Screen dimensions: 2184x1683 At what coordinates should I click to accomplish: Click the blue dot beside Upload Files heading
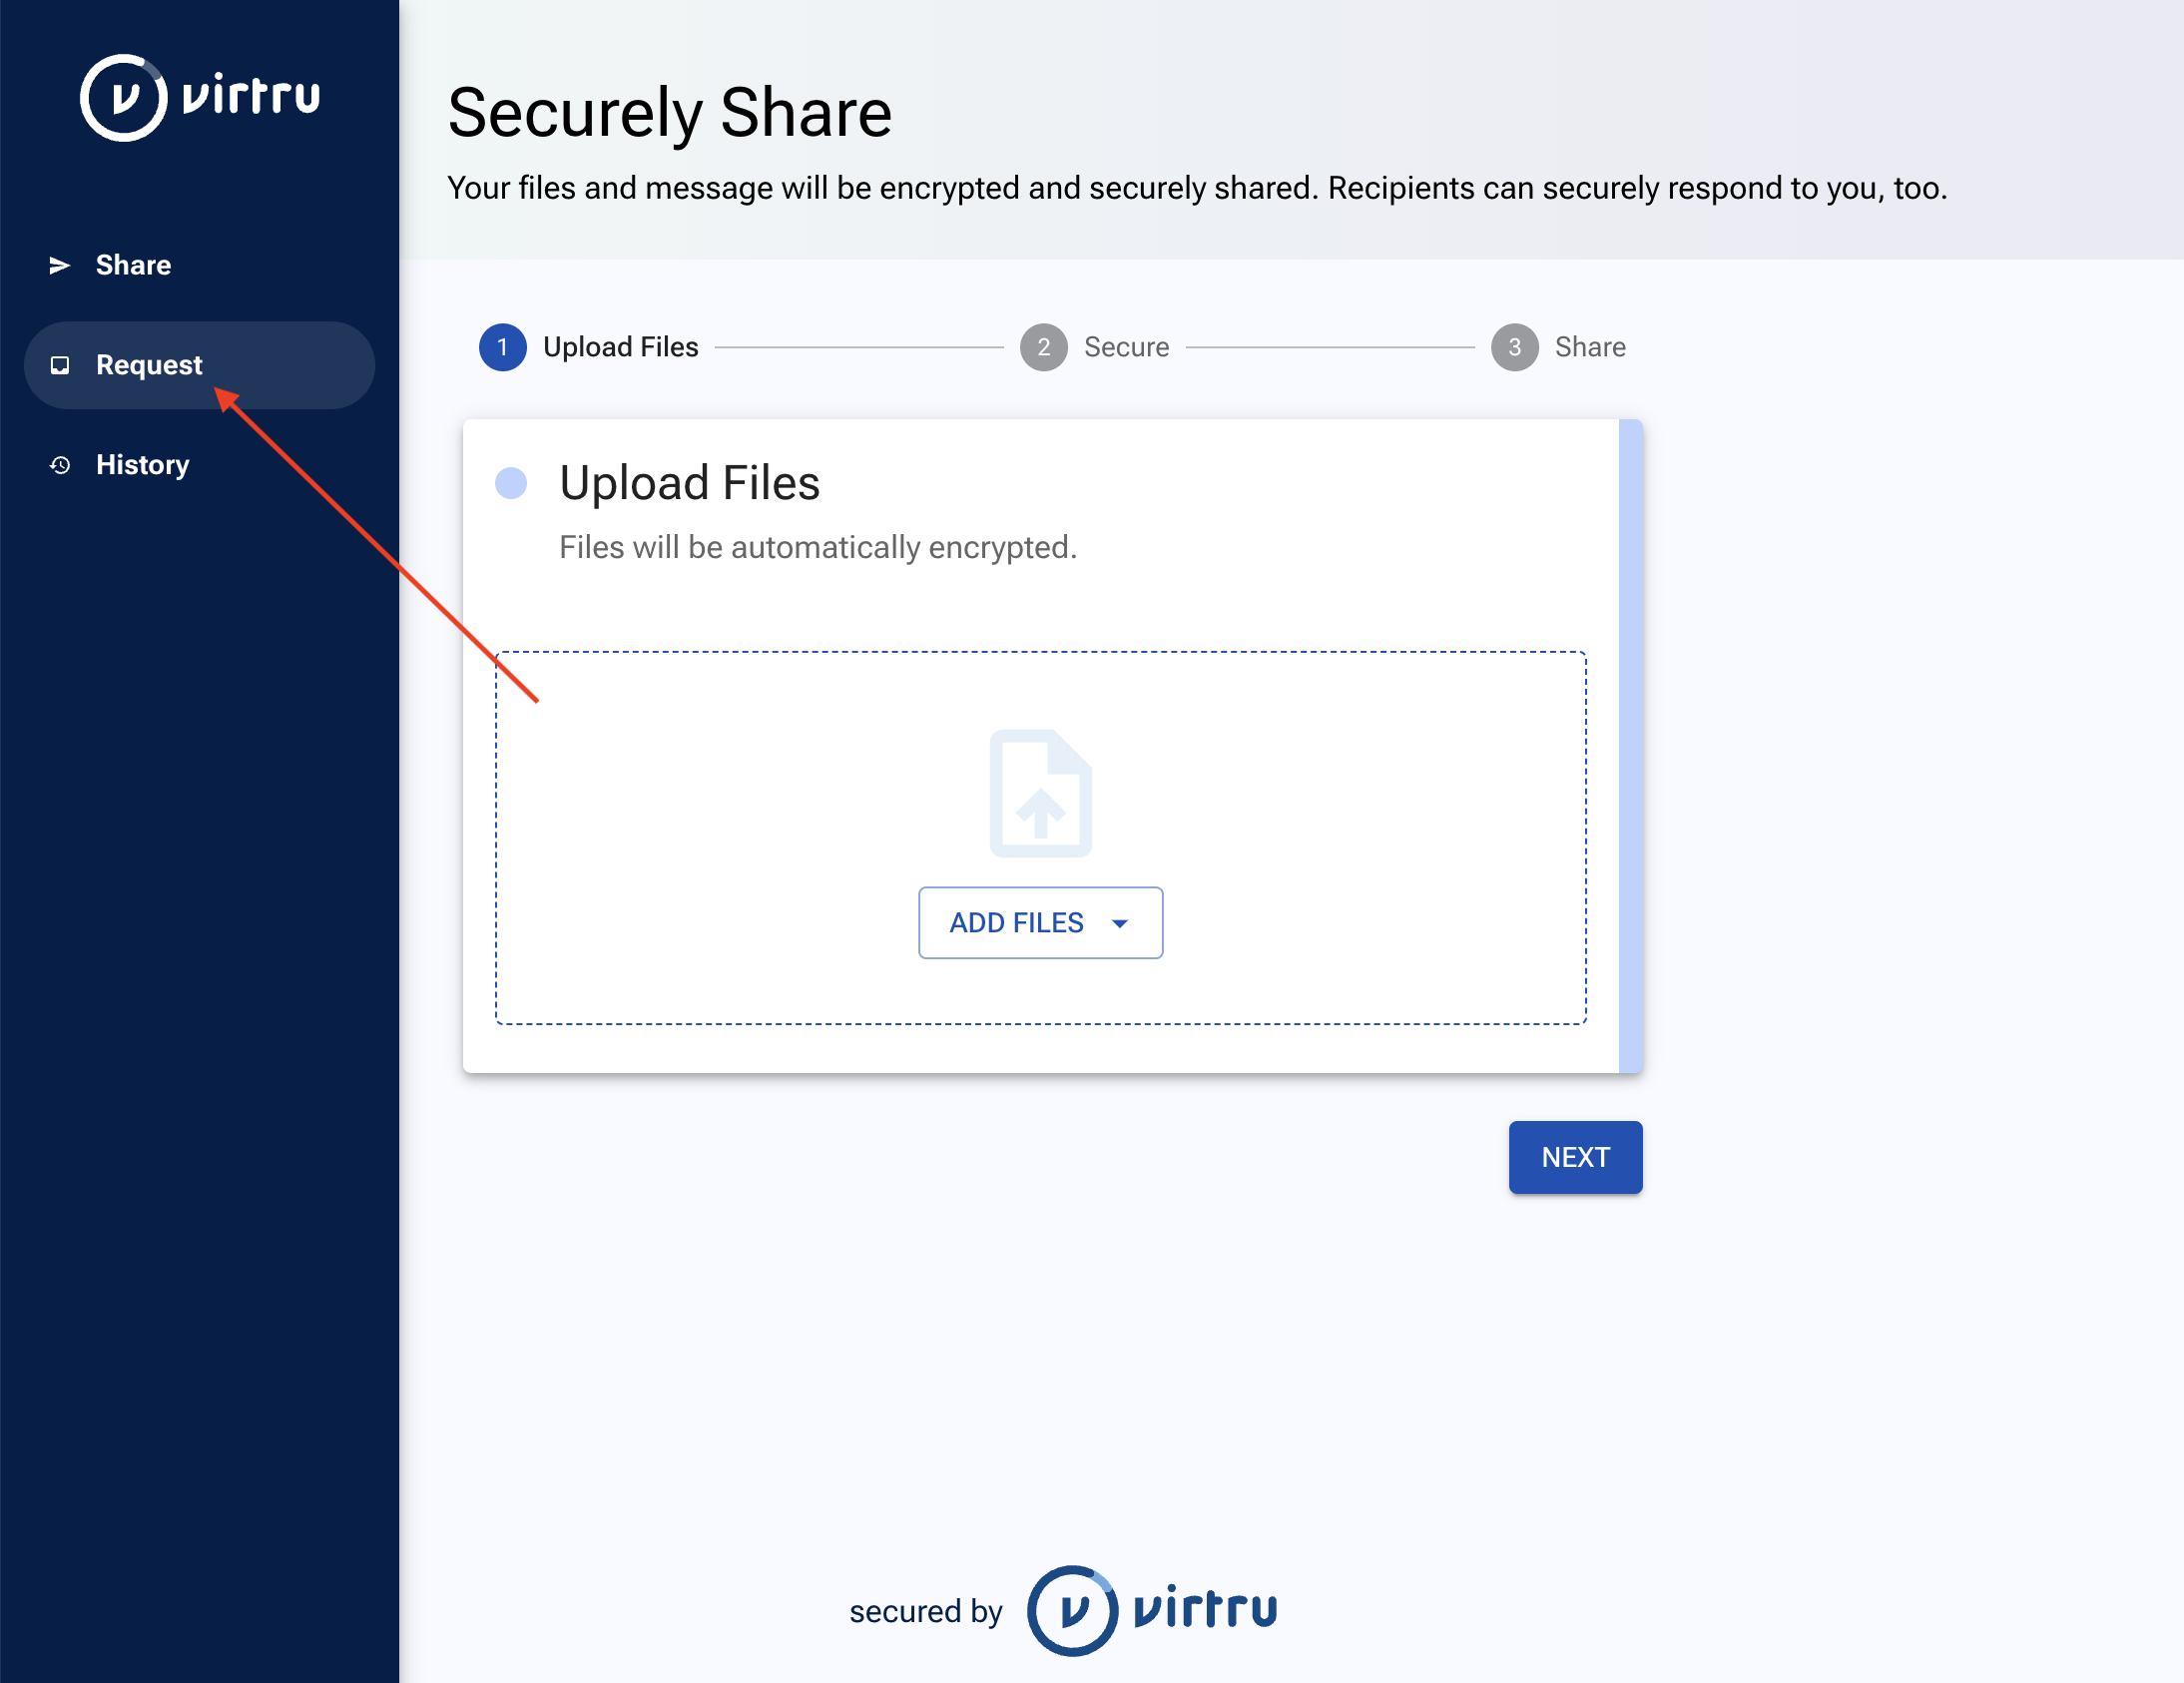(x=512, y=483)
